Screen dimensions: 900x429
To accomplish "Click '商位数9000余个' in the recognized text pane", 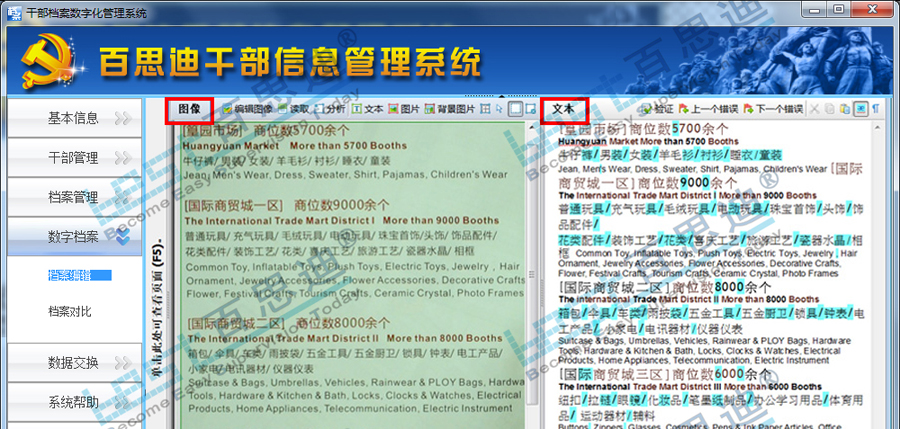I will tap(688, 183).
